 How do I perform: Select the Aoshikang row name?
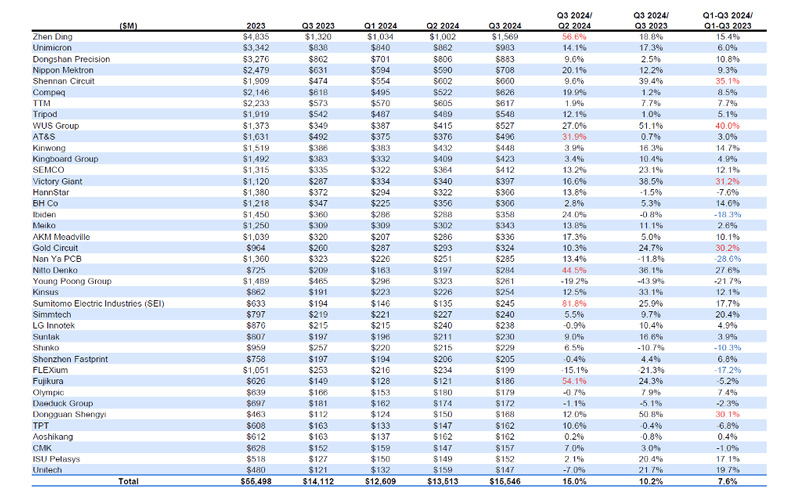click(x=53, y=437)
